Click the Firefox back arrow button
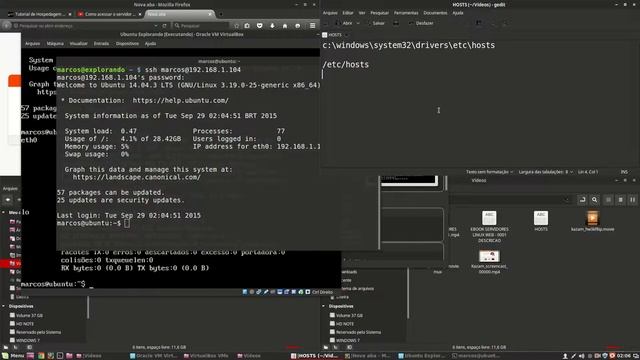Image resolution: width=640 pixels, height=360 pixels. [x=7, y=25]
